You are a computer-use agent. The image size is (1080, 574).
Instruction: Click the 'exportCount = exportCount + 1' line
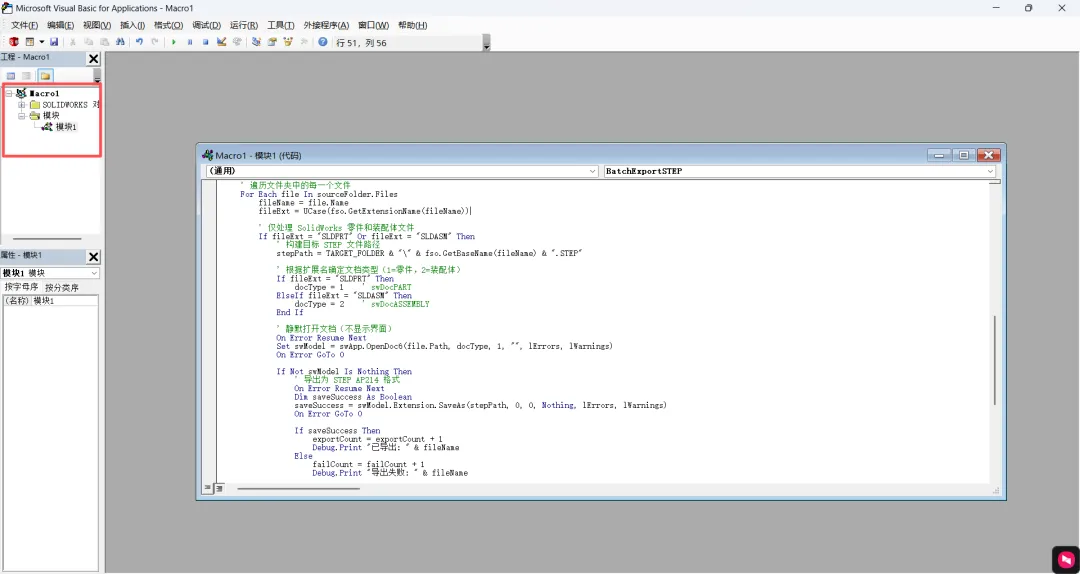point(377,439)
